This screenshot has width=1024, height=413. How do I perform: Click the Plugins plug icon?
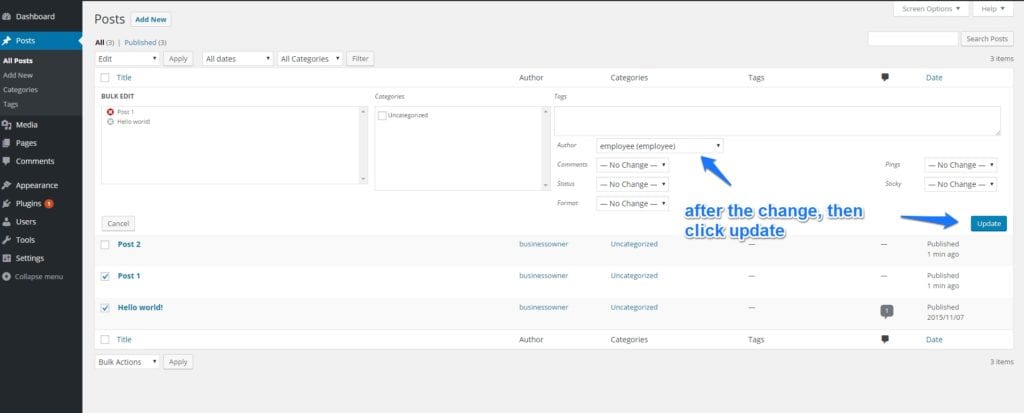7,204
